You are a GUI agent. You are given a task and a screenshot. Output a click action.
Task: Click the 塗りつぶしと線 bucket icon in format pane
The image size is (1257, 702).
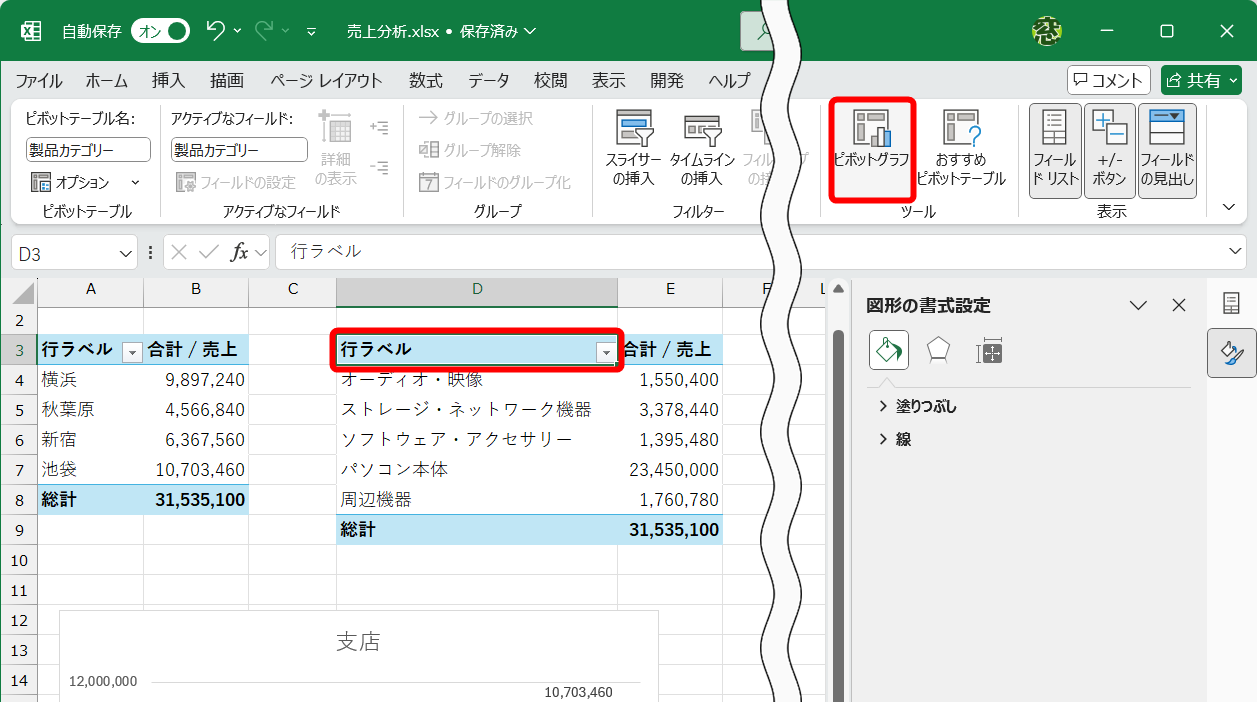coord(888,351)
